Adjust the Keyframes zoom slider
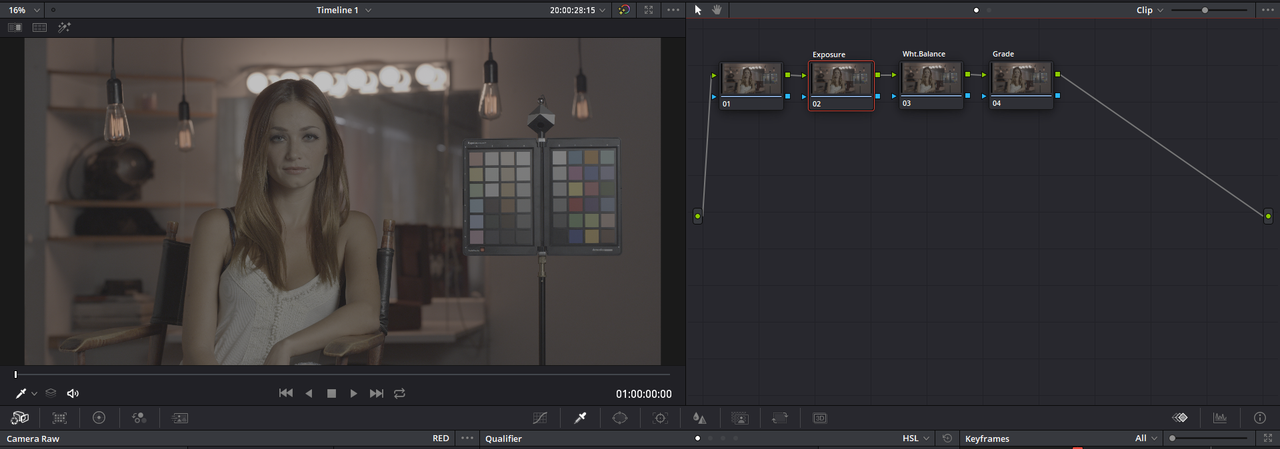This screenshot has height=449, width=1280. coord(1173,439)
